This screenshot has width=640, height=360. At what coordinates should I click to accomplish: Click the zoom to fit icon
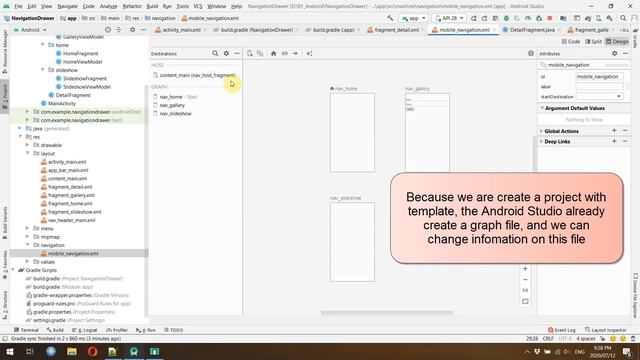(x=525, y=301)
